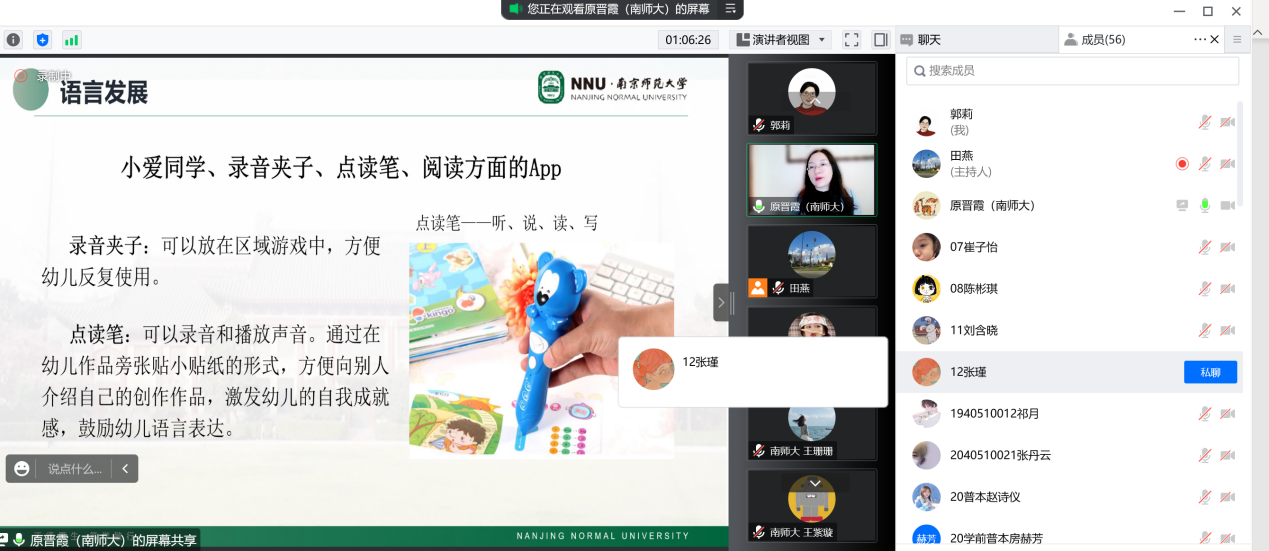The width and height of the screenshot is (1269, 551).
Task: Toggle the green microphone for 原晋霞
Action: click(x=1205, y=205)
